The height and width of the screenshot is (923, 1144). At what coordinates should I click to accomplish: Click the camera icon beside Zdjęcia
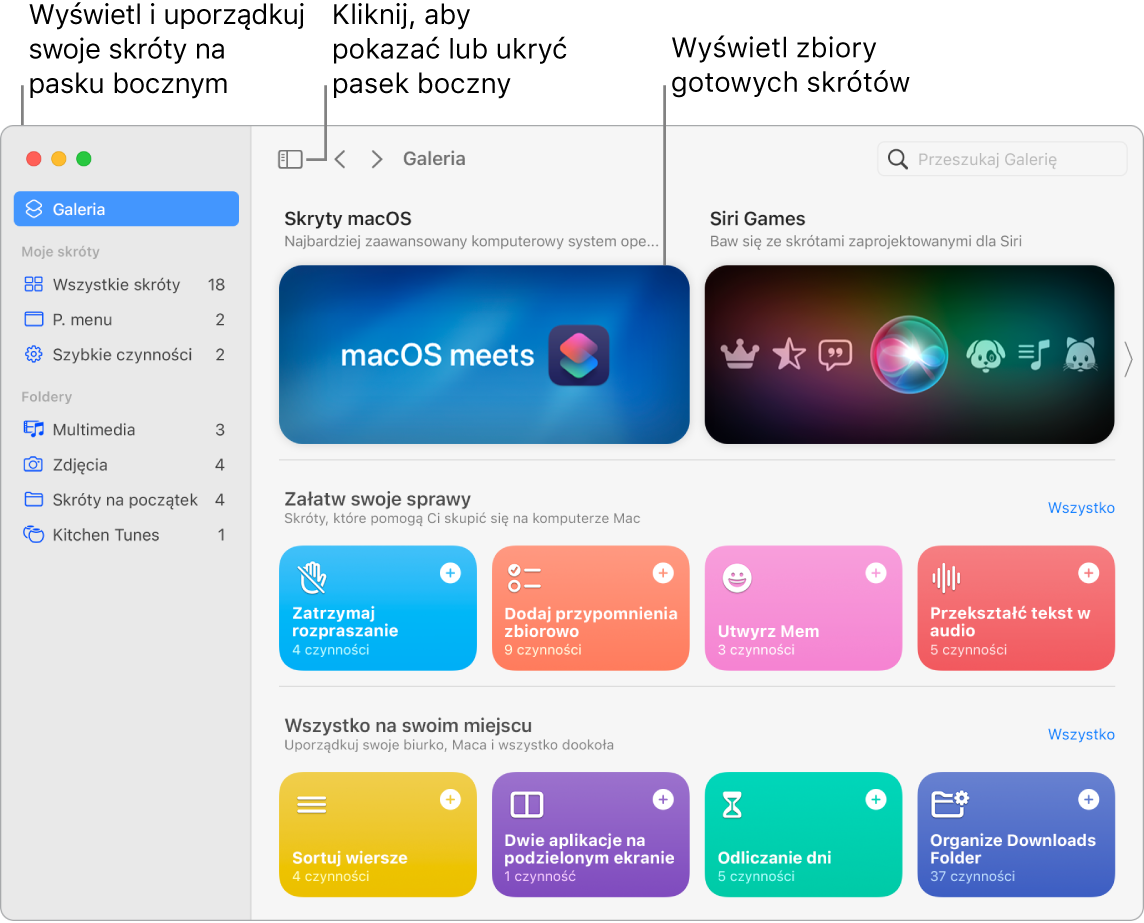(x=34, y=464)
